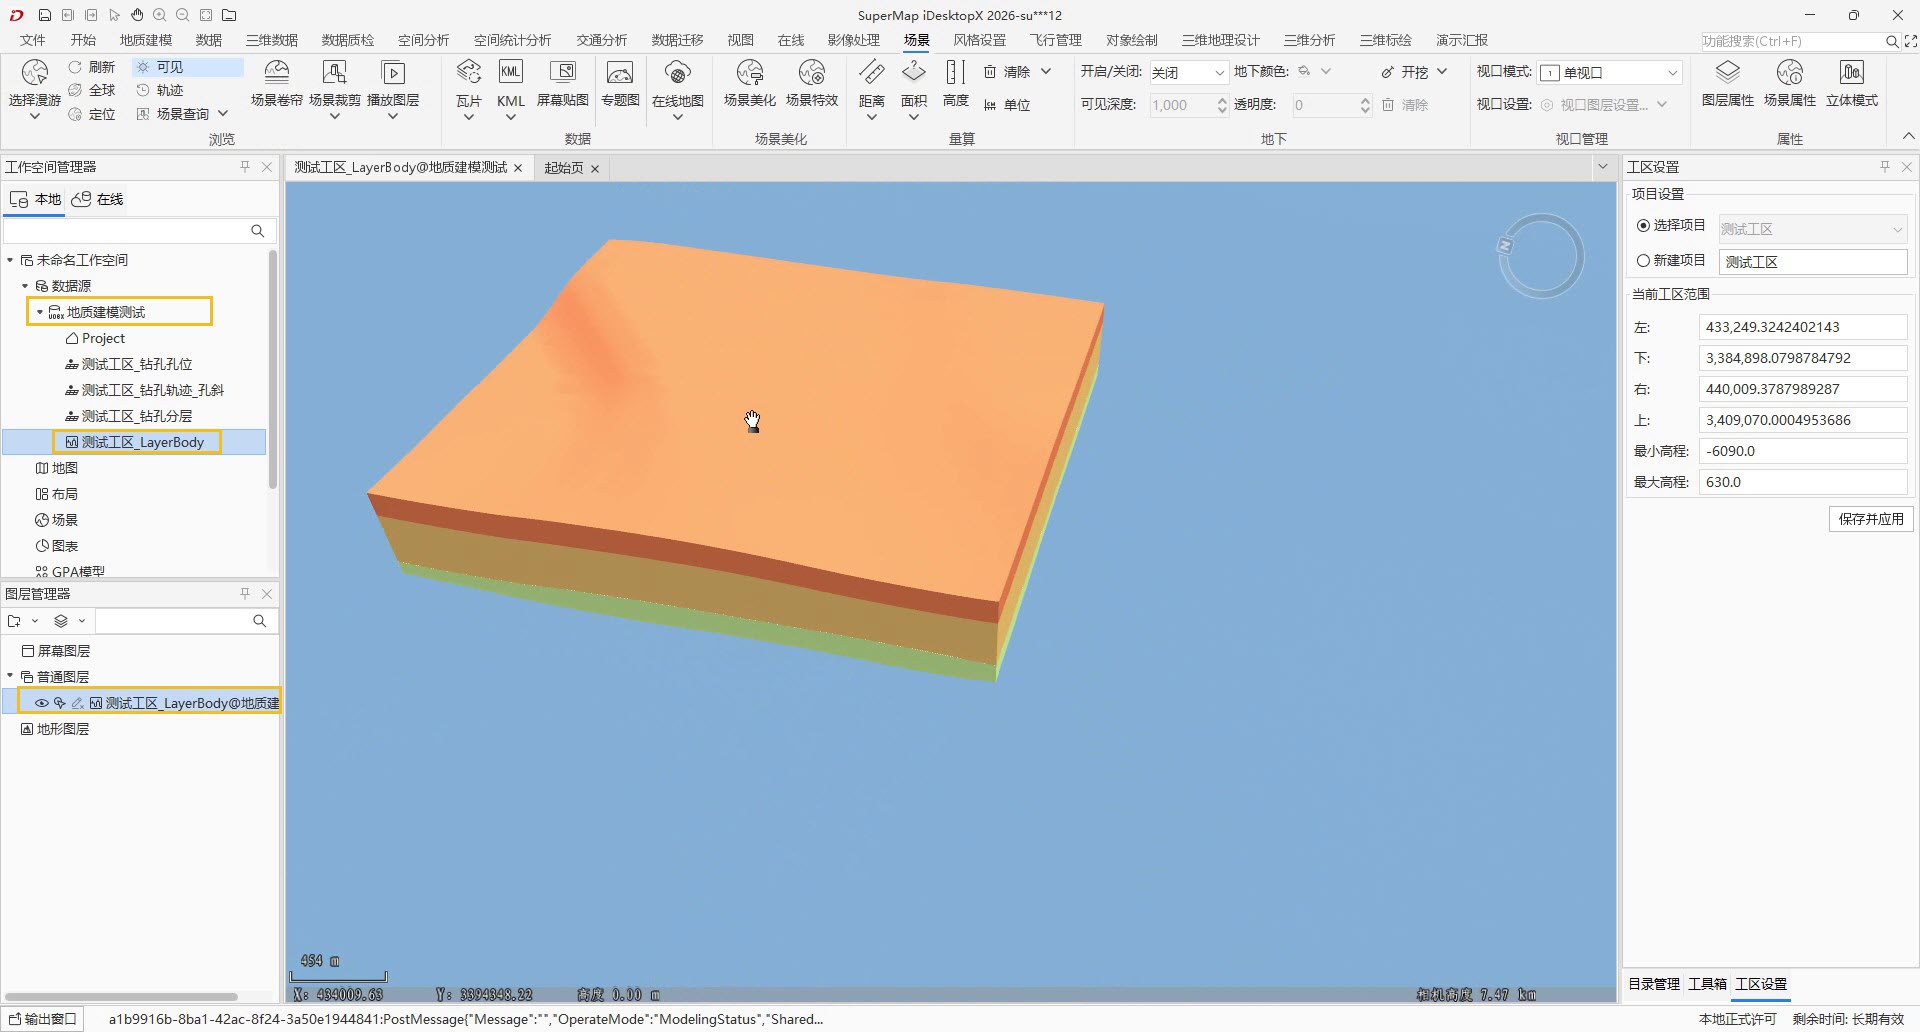
Task: Open the 文件 menu
Action: click(33, 40)
